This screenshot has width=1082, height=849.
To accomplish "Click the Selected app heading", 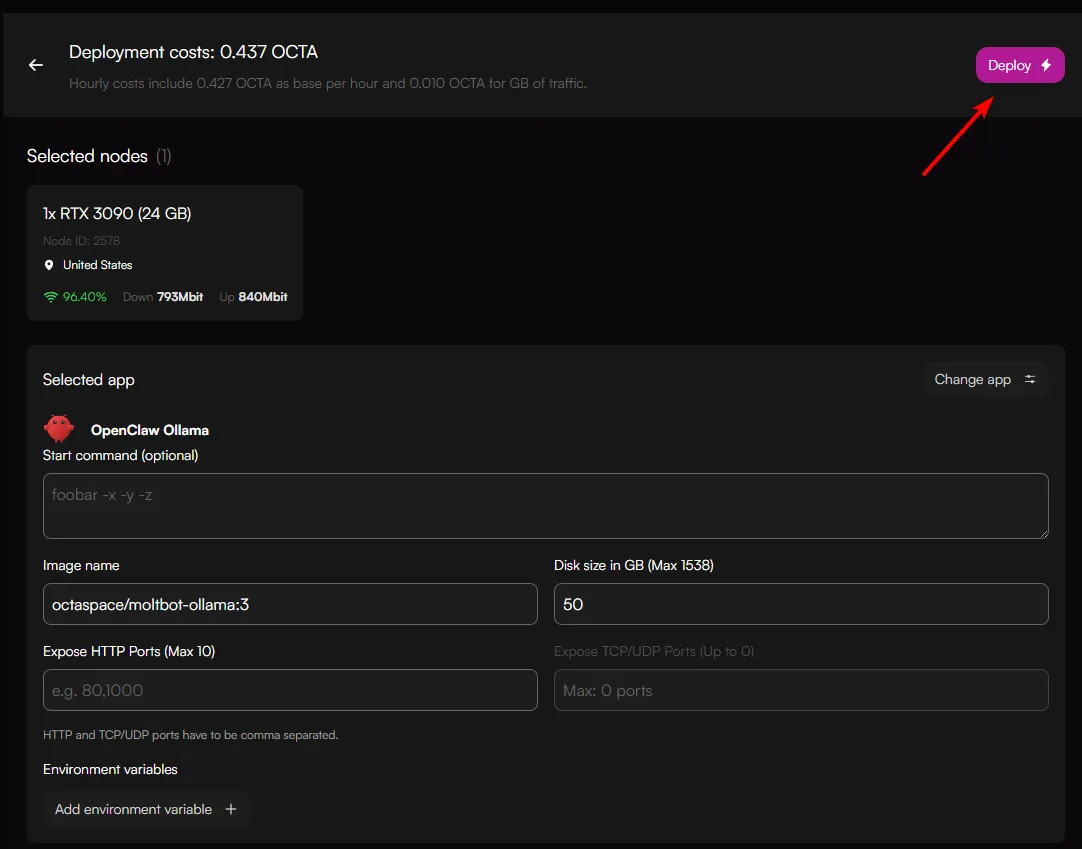I will pyautogui.click(x=88, y=380).
